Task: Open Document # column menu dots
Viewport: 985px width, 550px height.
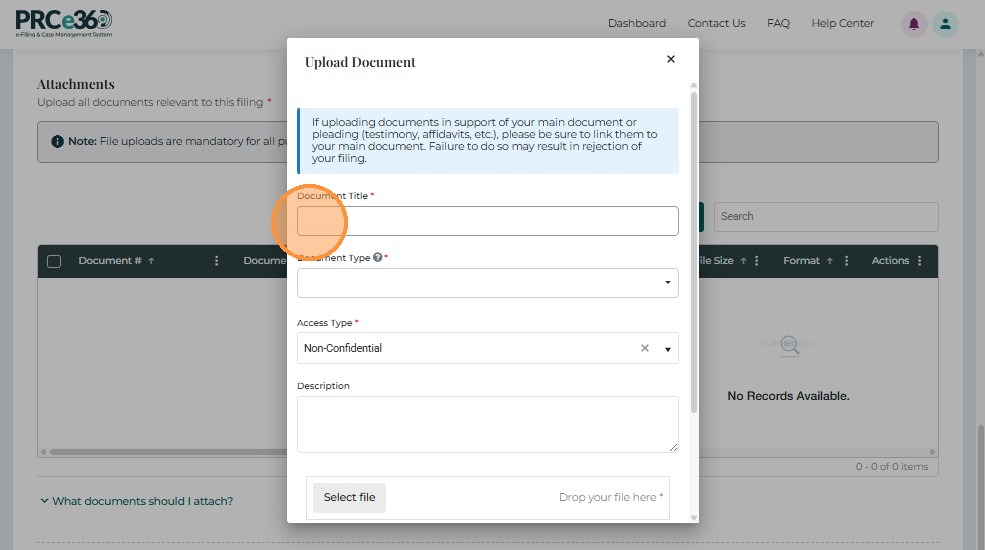Action: [216, 261]
